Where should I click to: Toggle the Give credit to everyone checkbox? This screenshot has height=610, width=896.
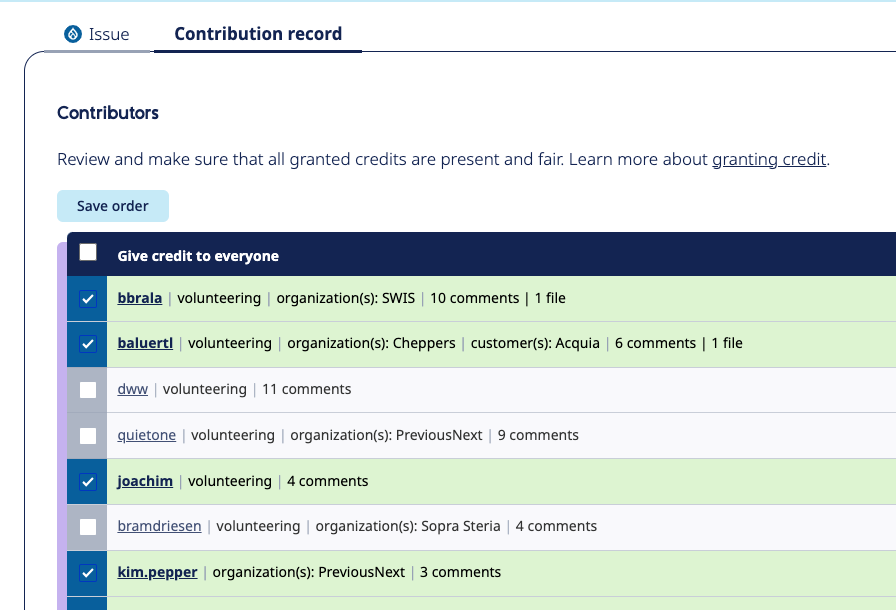click(x=87, y=253)
